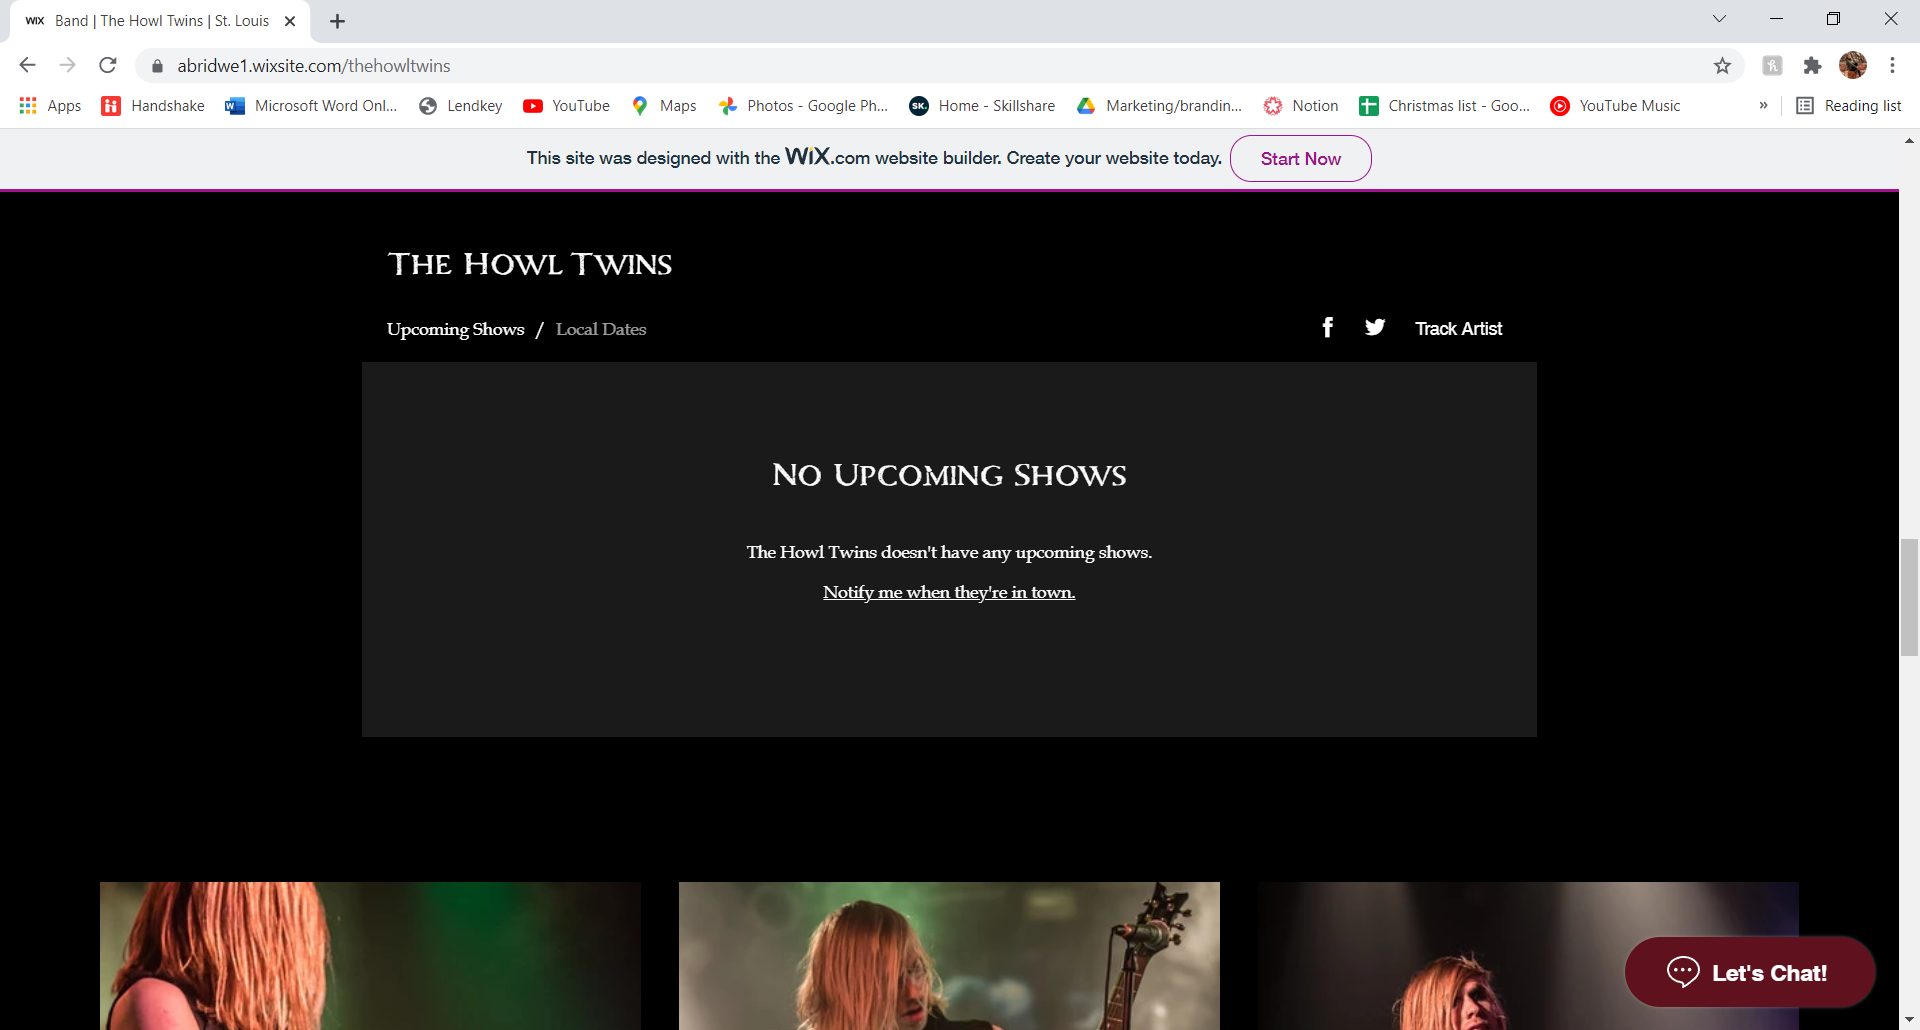Open the Maps bookmark
1920x1030 pixels.
pyautogui.click(x=664, y=106)
